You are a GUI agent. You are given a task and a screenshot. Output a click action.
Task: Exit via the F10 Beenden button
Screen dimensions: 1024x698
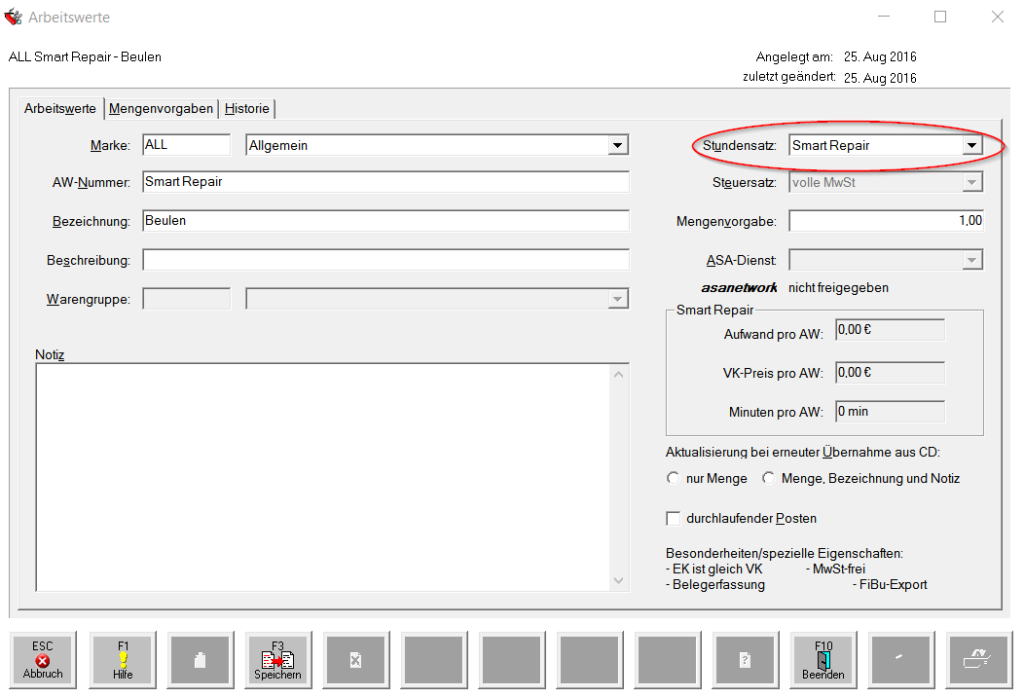point(823,659)
